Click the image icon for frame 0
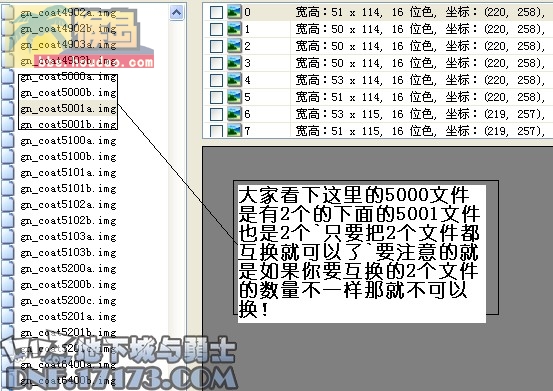The height and width of the screenshot is (391, 553). tap(234, 12)
